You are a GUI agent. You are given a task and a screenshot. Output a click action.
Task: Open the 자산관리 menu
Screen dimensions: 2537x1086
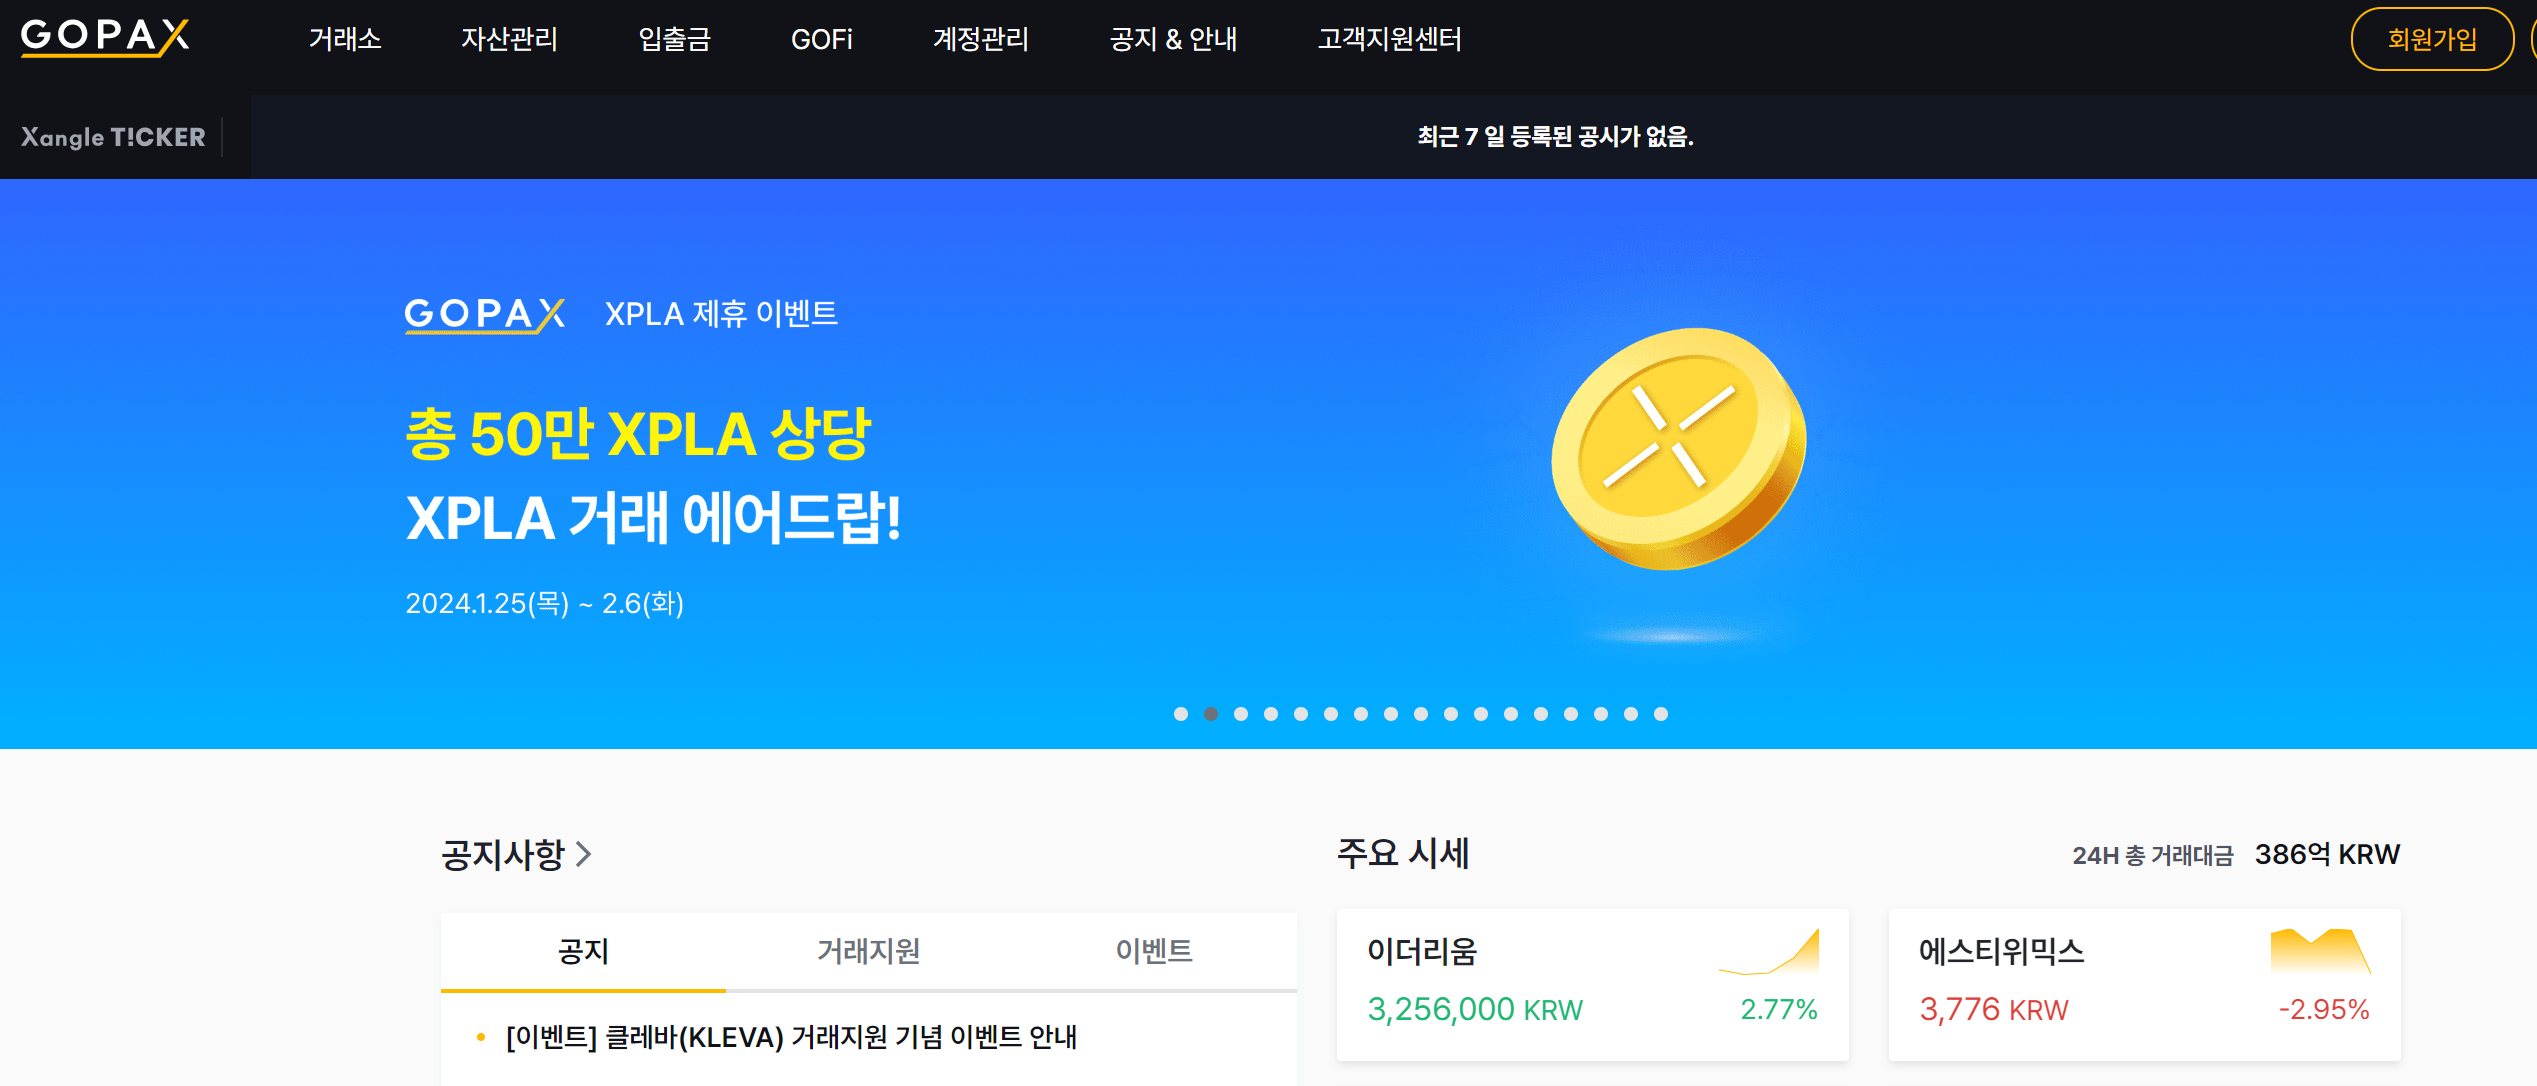pos(511,40)
